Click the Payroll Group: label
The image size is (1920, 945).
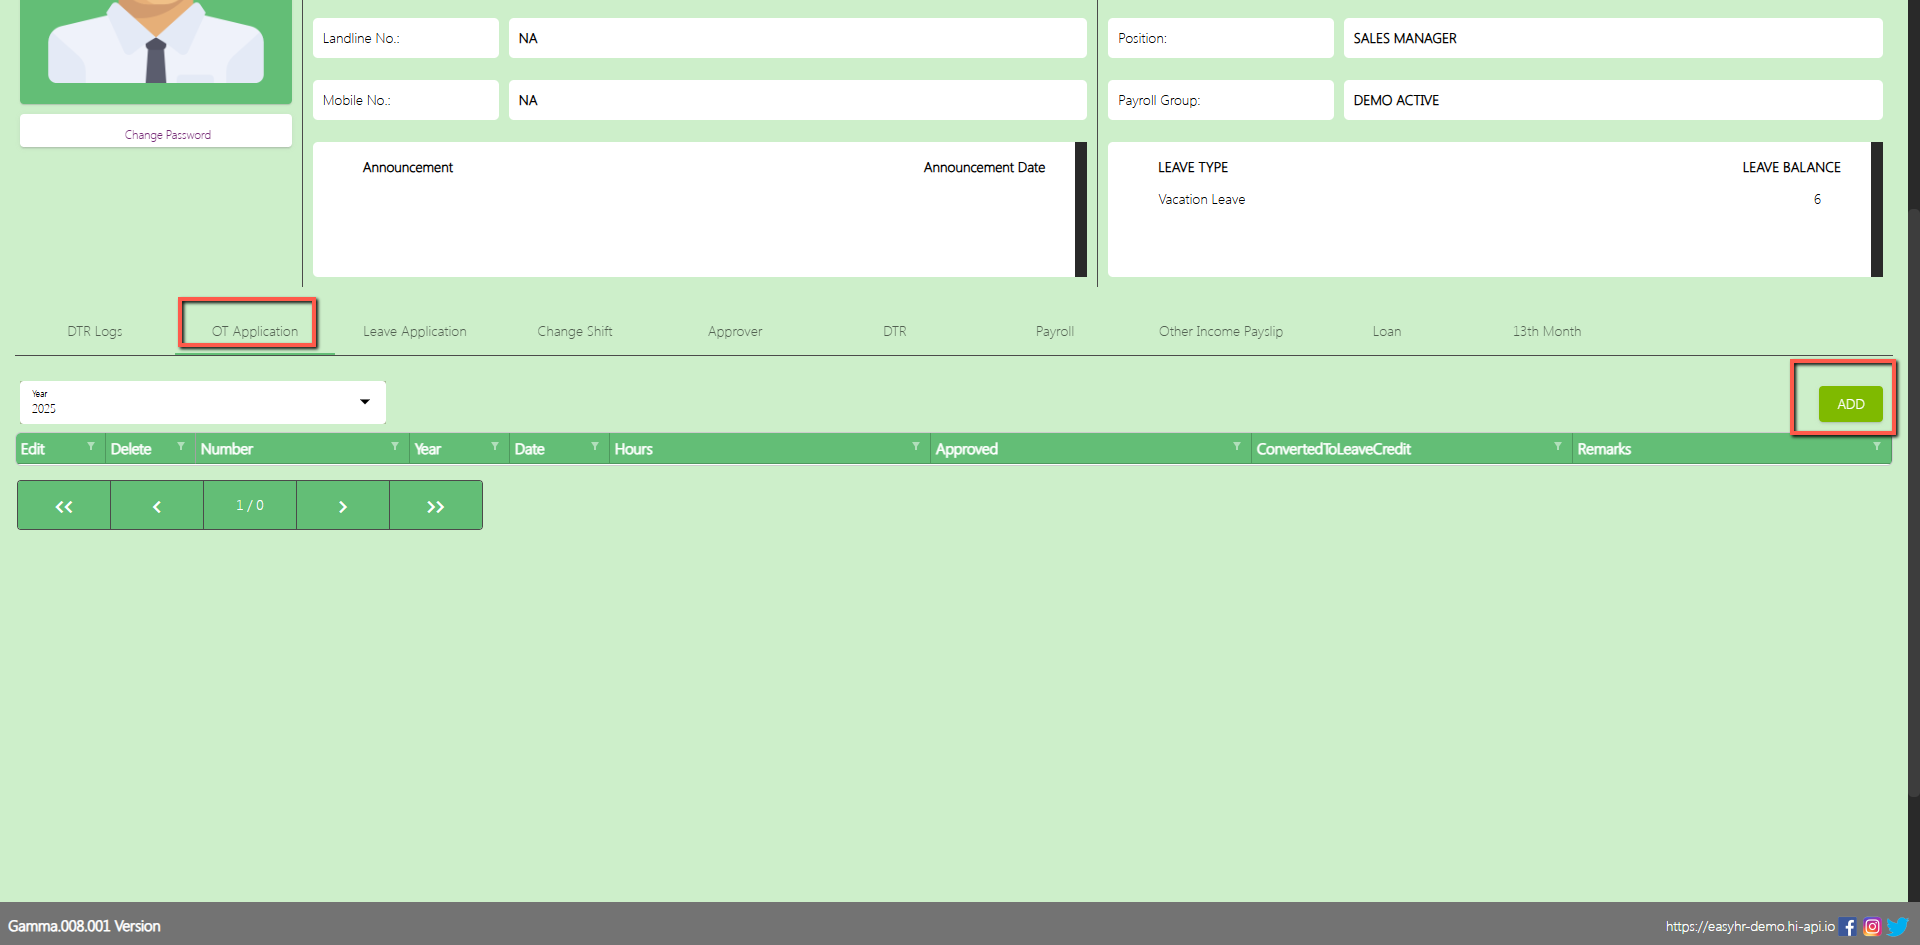1159,100
